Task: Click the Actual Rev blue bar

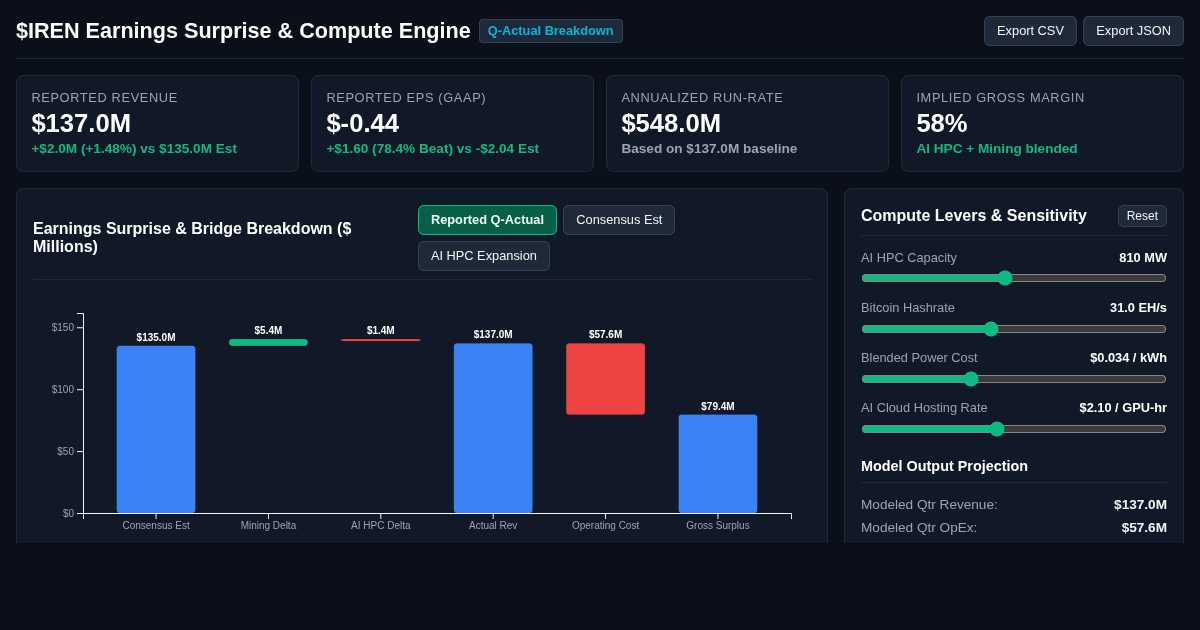Action: (x=493, y=428)
